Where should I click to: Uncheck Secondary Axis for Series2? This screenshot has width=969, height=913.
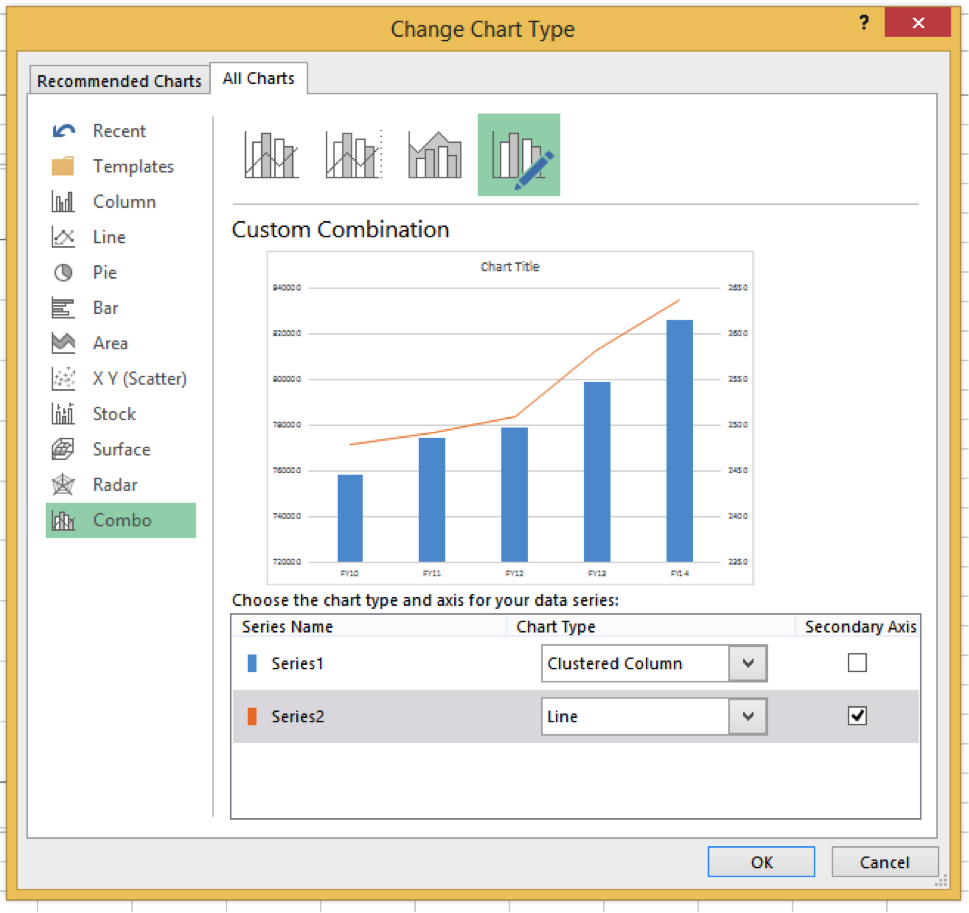857,716
